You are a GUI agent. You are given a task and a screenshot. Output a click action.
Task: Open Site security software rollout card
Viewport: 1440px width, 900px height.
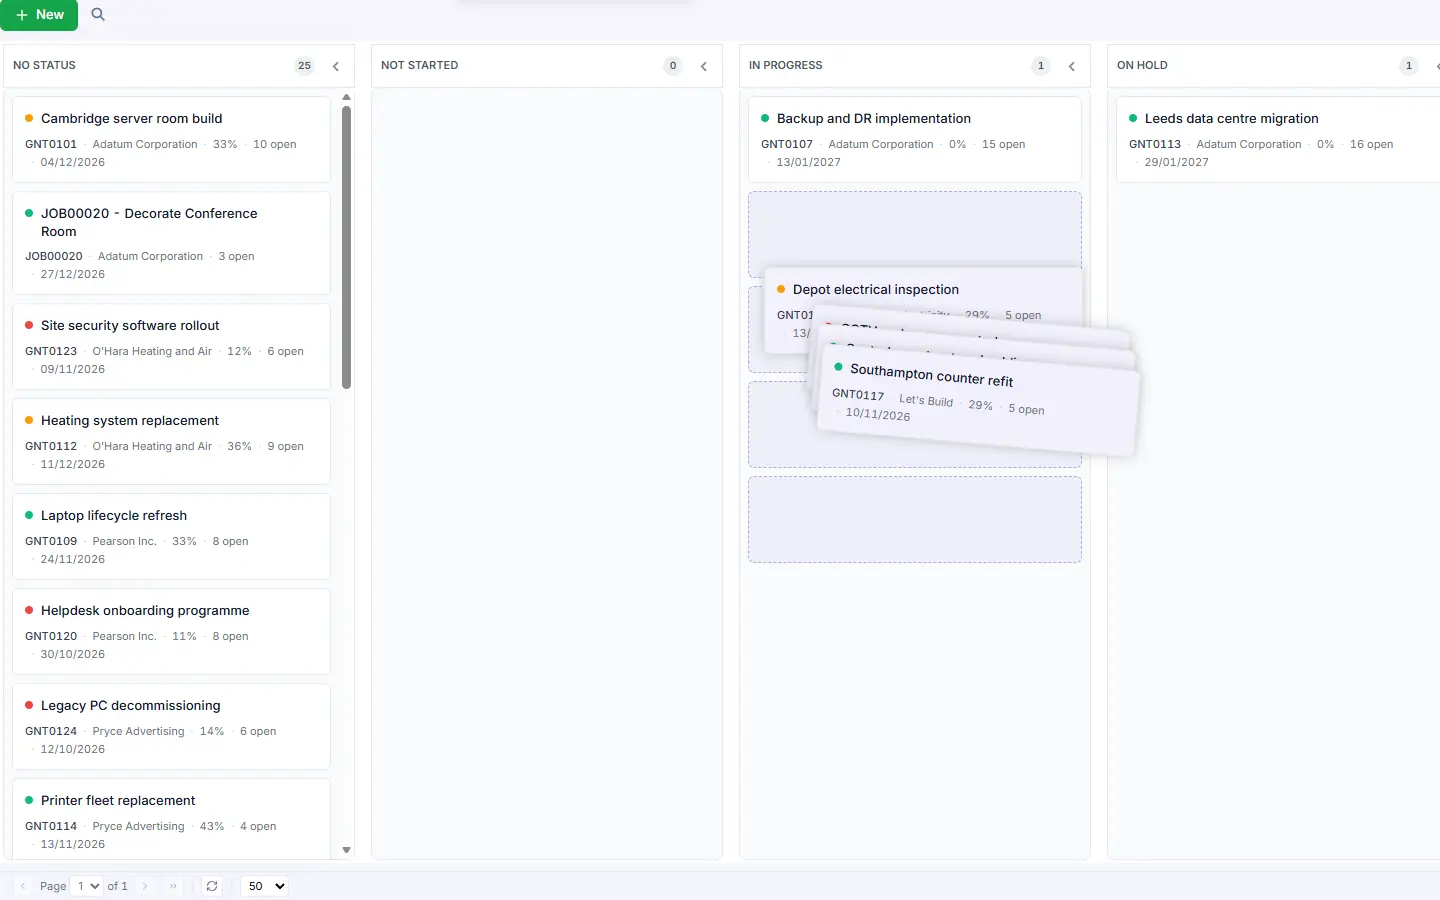[x=171, y=346]
